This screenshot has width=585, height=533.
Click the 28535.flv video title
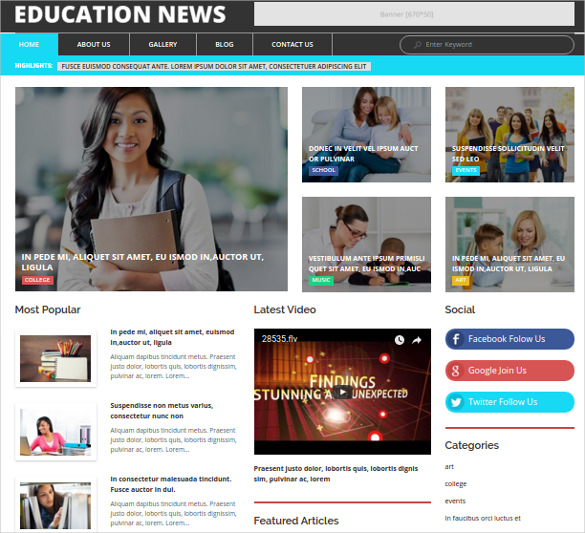[279, 339]
